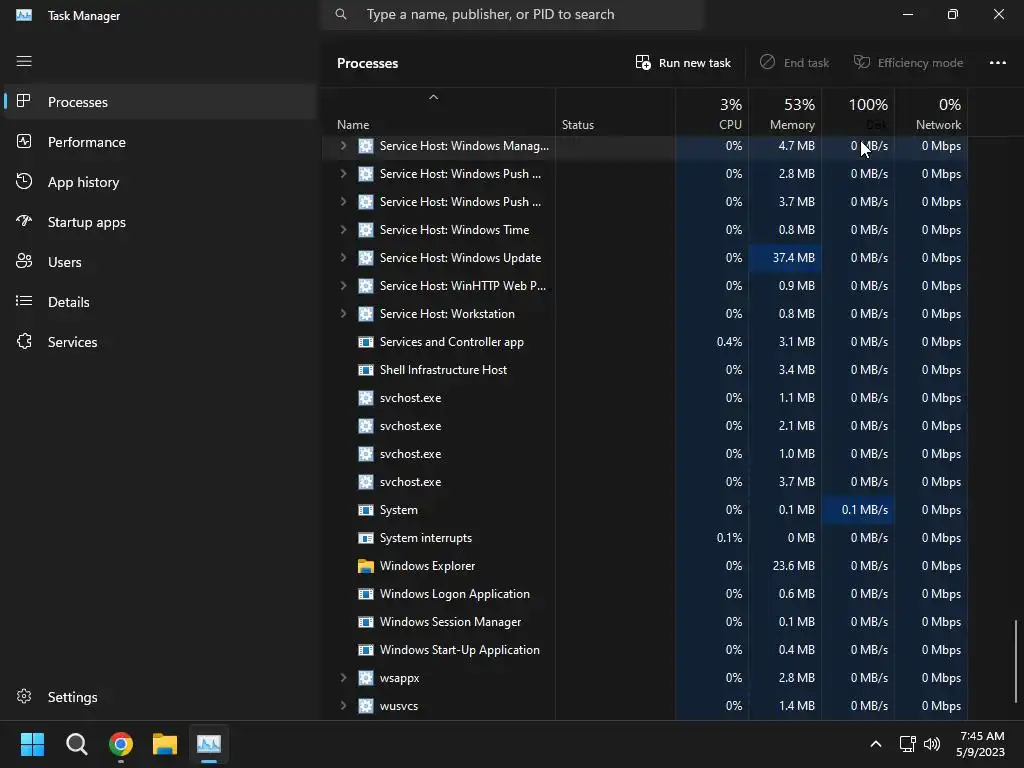The height and width of the screenshot is (768, 1024).
Task: Click the Windows Explorer folder icon
Action: [x=366, y=566]
